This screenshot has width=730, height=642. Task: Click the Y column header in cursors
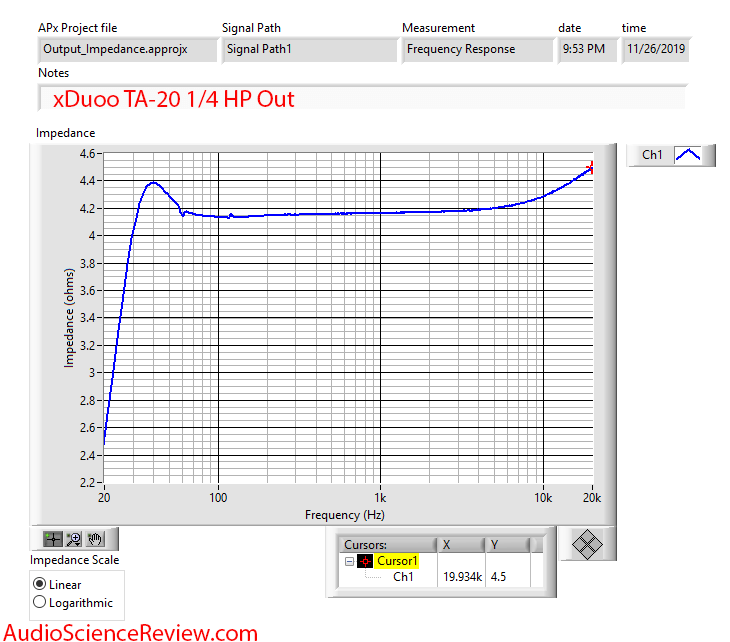[x=507, y=545]
